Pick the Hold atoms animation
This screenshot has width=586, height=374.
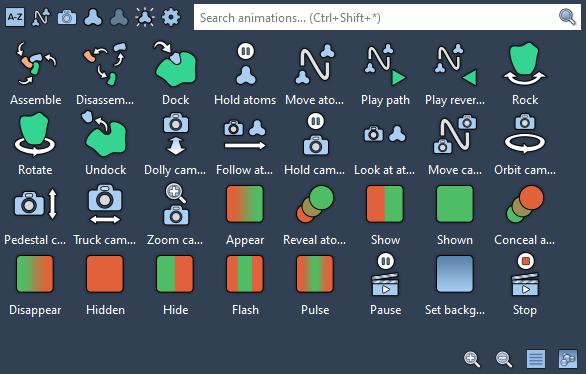click(246, 64)
